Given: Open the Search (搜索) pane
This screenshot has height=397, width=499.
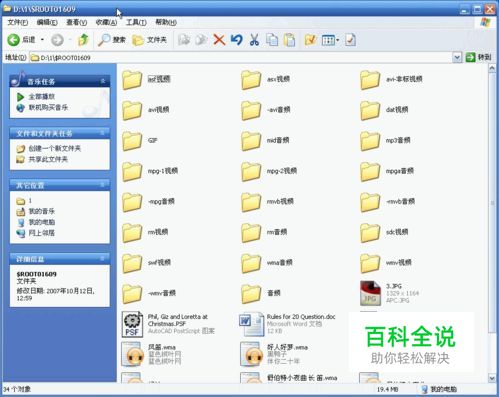Looking at the screenshot, I should tap(112, 40).
